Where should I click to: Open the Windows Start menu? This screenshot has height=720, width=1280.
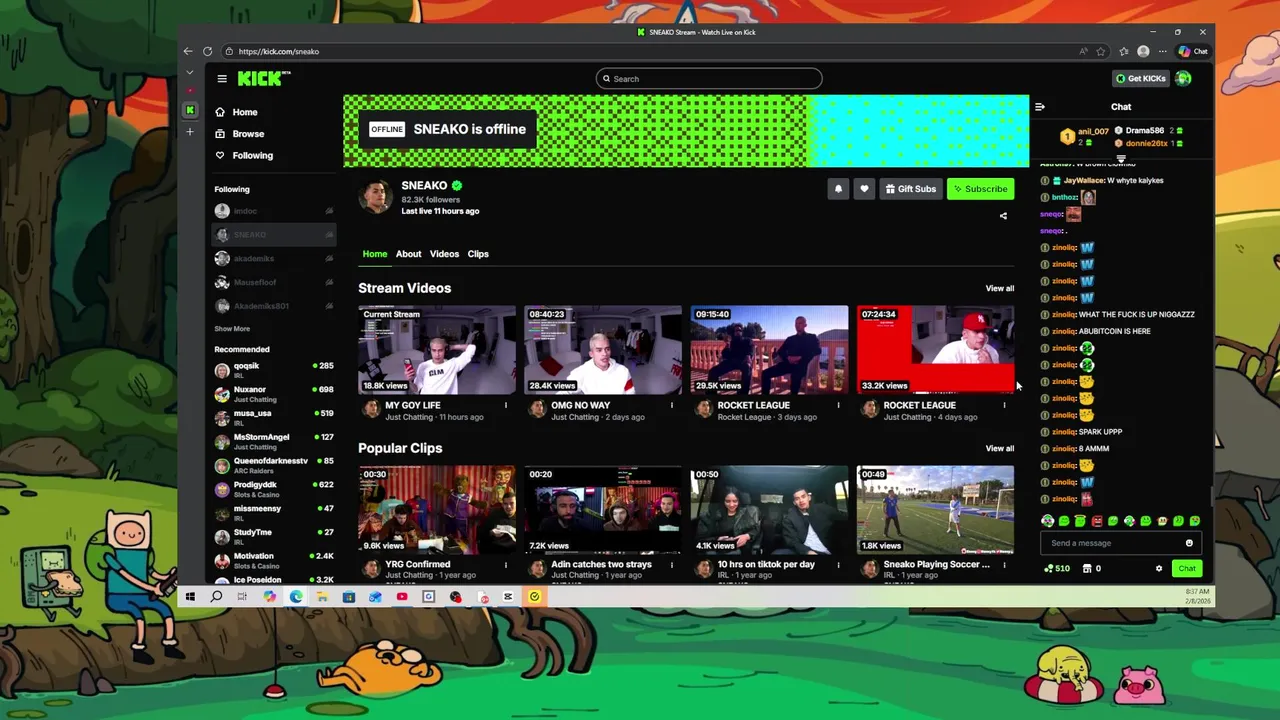click(190, 597)
